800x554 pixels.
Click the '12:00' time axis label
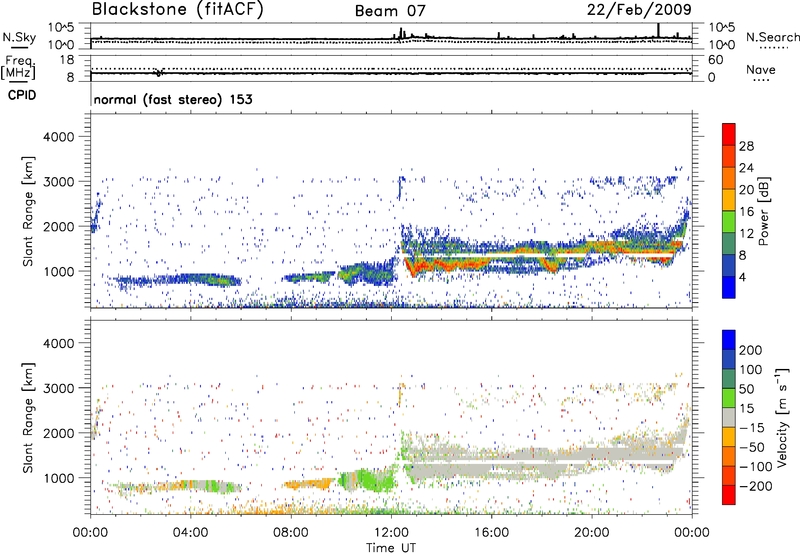[x=391, y=533]
